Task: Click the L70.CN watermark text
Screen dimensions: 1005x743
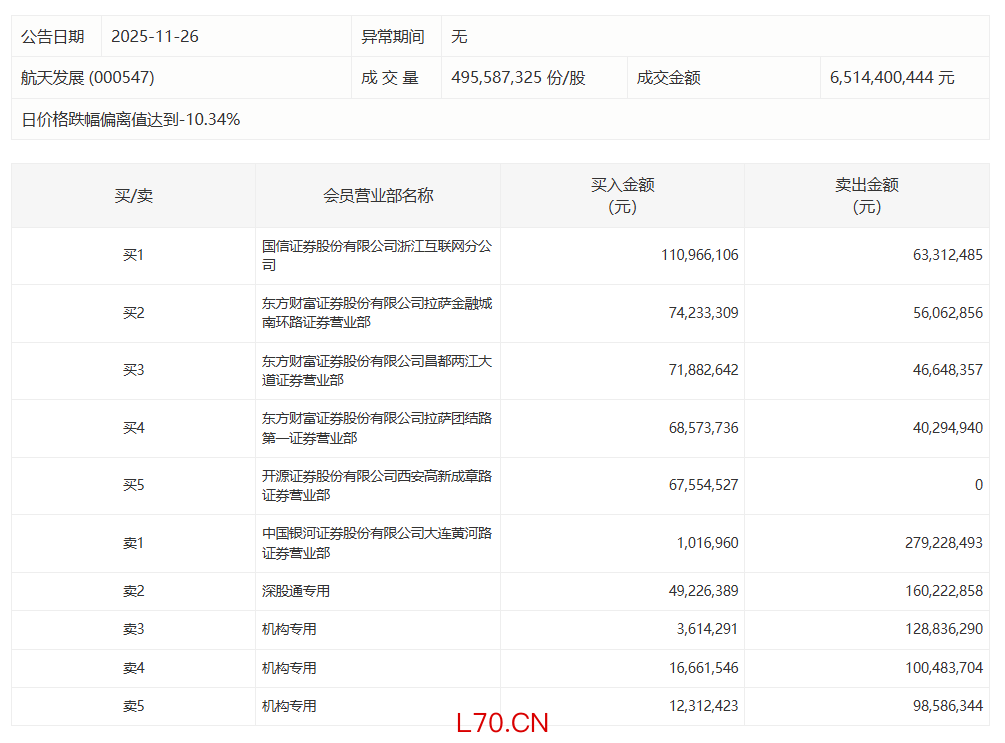Action: (501, 723)
